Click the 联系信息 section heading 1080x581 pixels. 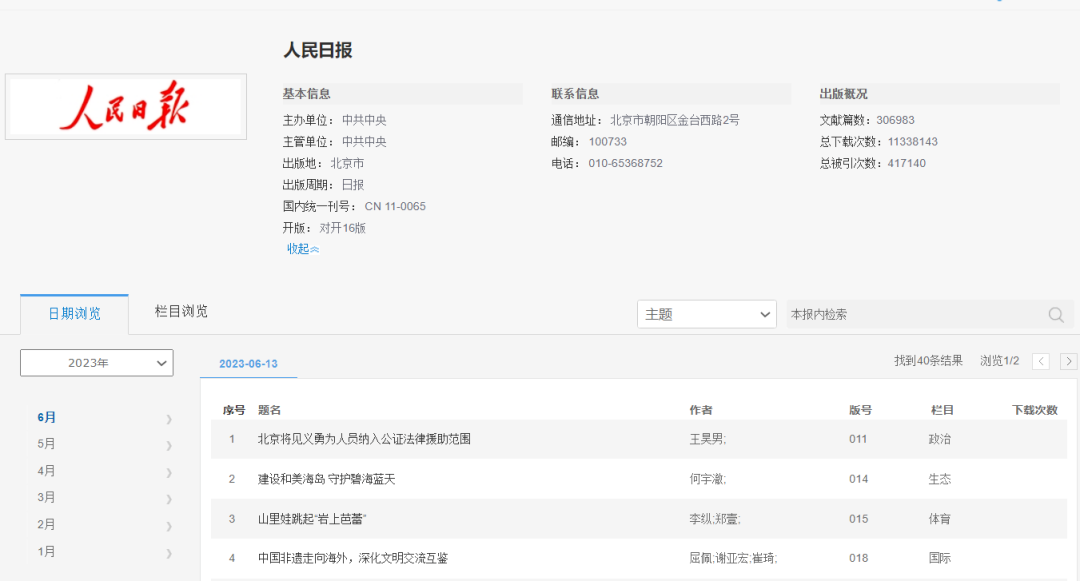[x=575, y=94]
